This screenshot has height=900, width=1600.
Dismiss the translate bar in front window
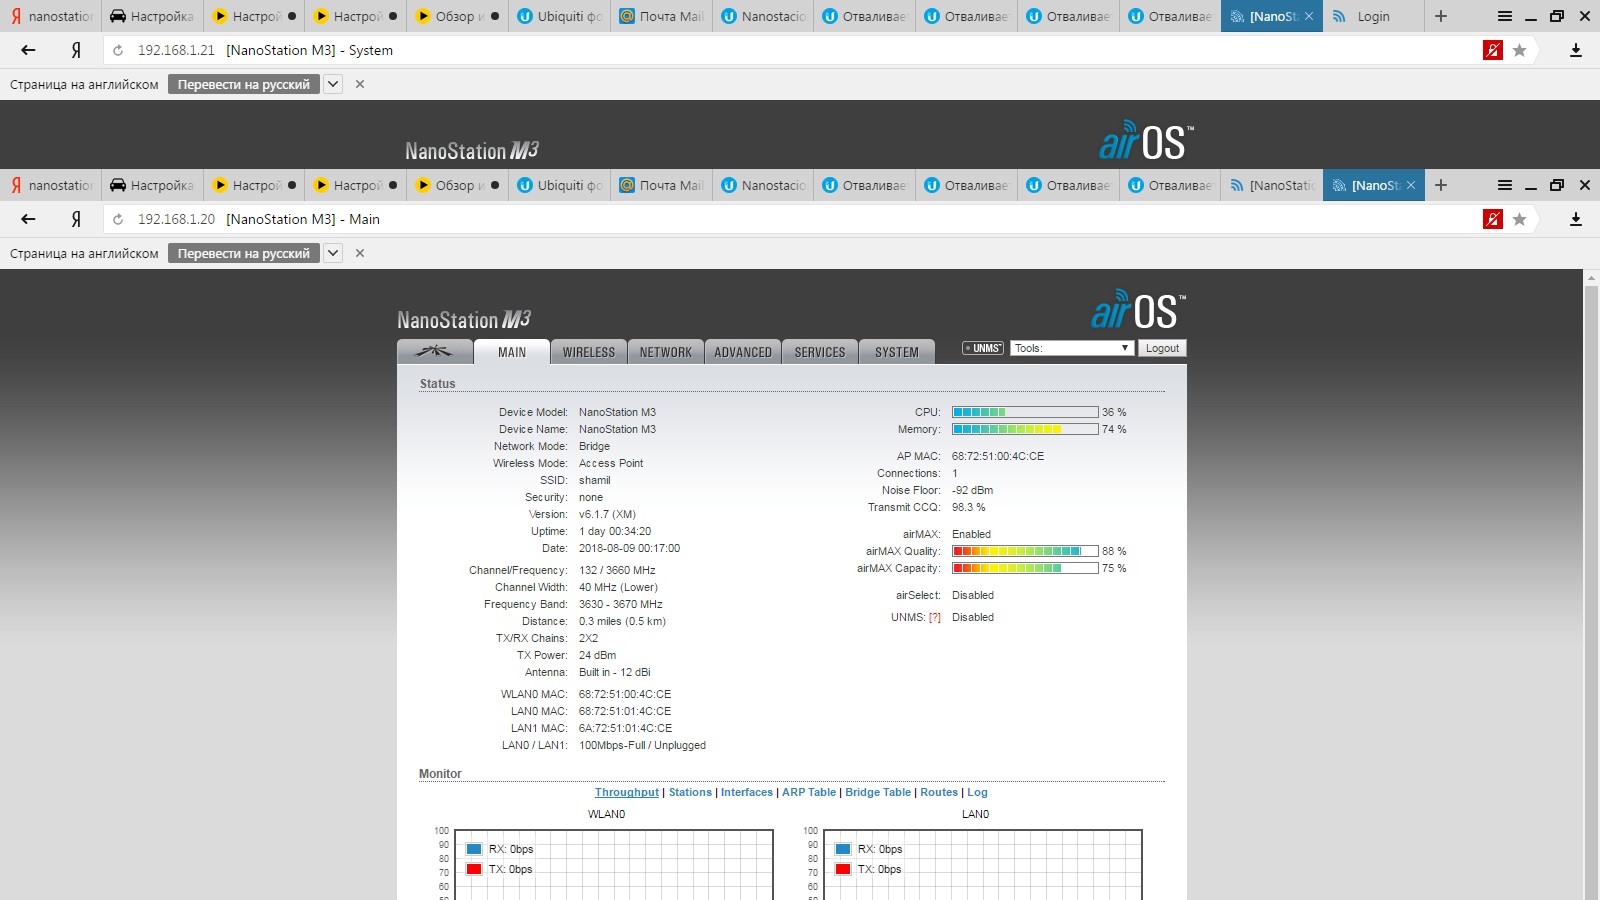[x=360, y=253]
